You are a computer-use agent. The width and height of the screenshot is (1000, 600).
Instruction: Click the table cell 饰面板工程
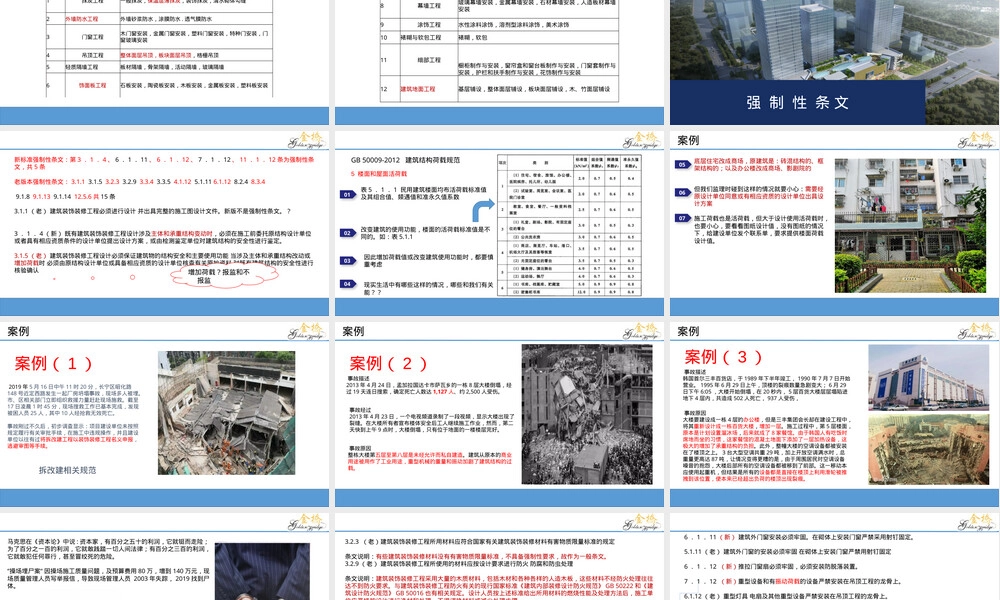click(92, 85)
